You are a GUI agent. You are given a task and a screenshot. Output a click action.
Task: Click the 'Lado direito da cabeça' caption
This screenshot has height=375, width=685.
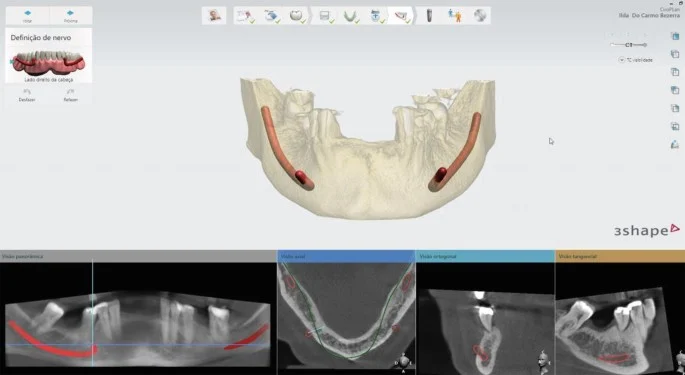pyautogui.click(x=48, y=80)
